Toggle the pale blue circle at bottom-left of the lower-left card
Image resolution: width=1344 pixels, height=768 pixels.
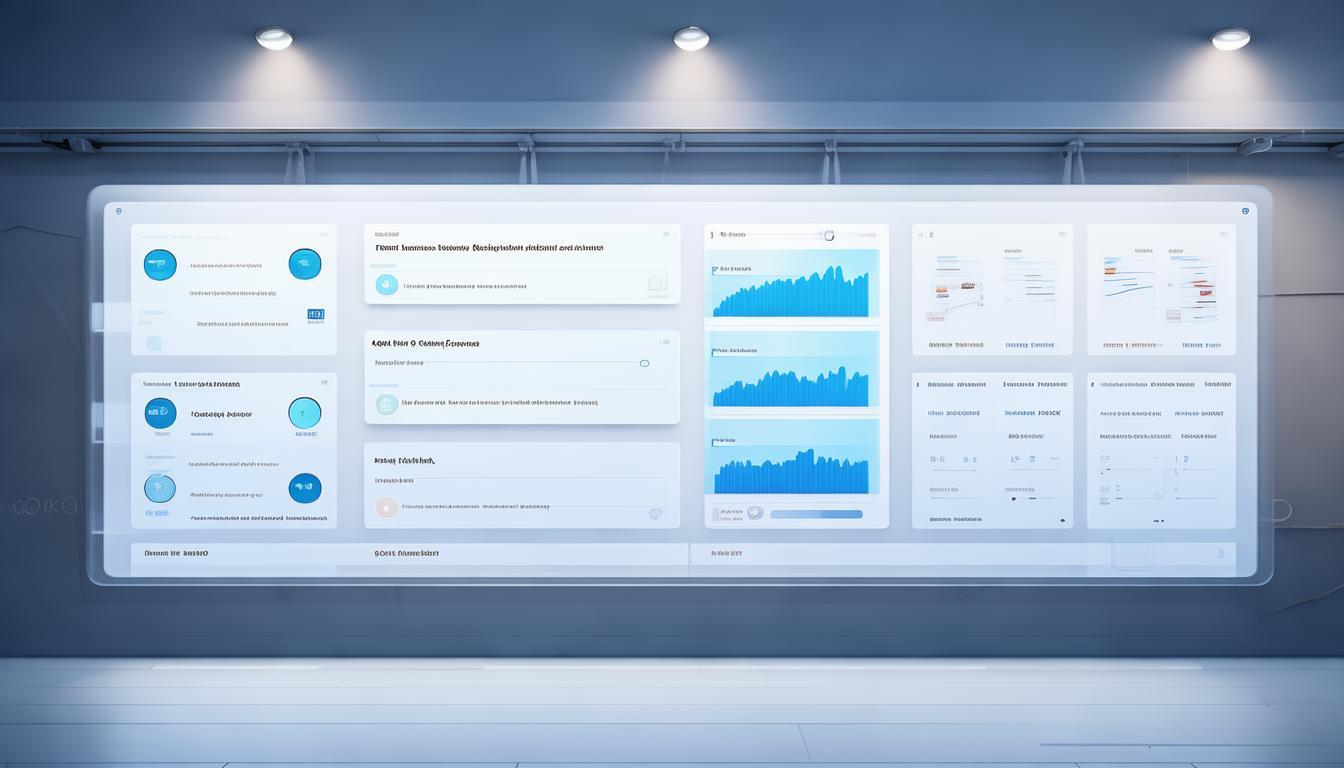pyautogui.click(x=160, y=488)
